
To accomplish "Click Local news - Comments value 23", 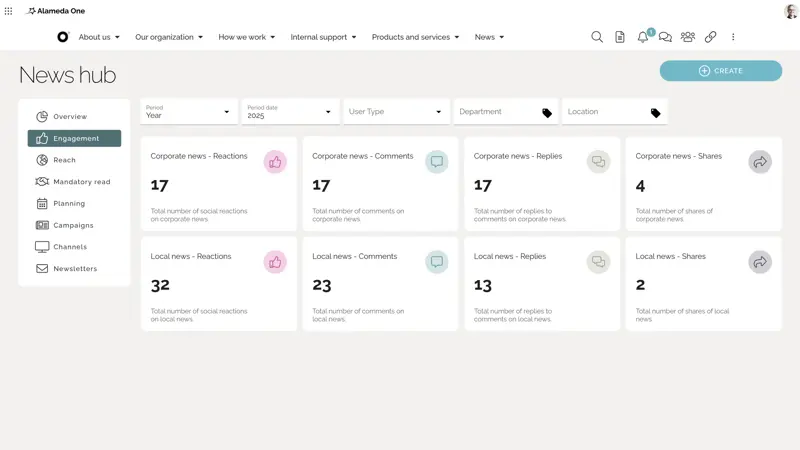I will click(x=322, y=285).
